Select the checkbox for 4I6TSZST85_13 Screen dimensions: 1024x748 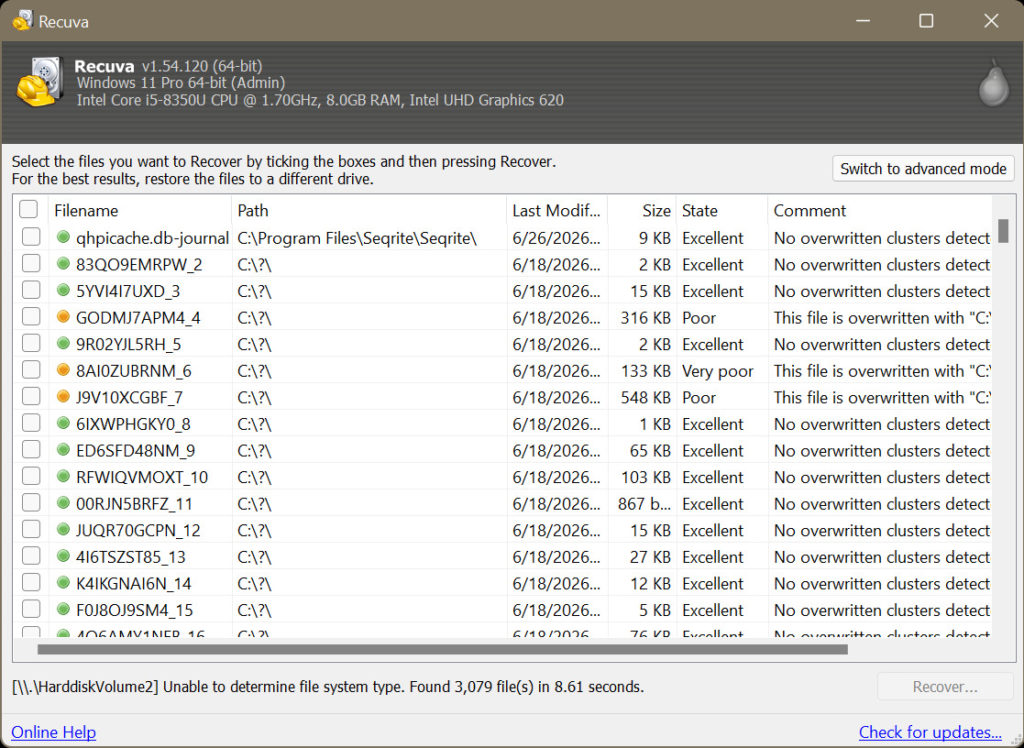tap(31, 556)
